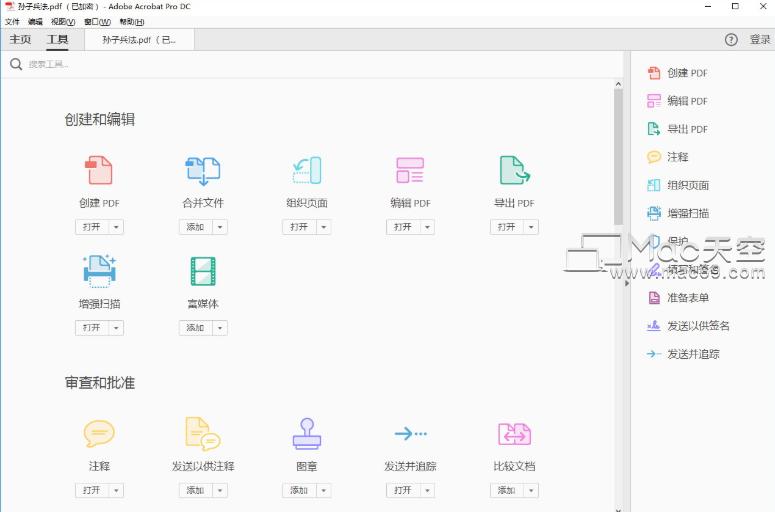Expand dropdown arrow under 合并文件
This screenshot has width=775, height=512.
tap(220, 227)
